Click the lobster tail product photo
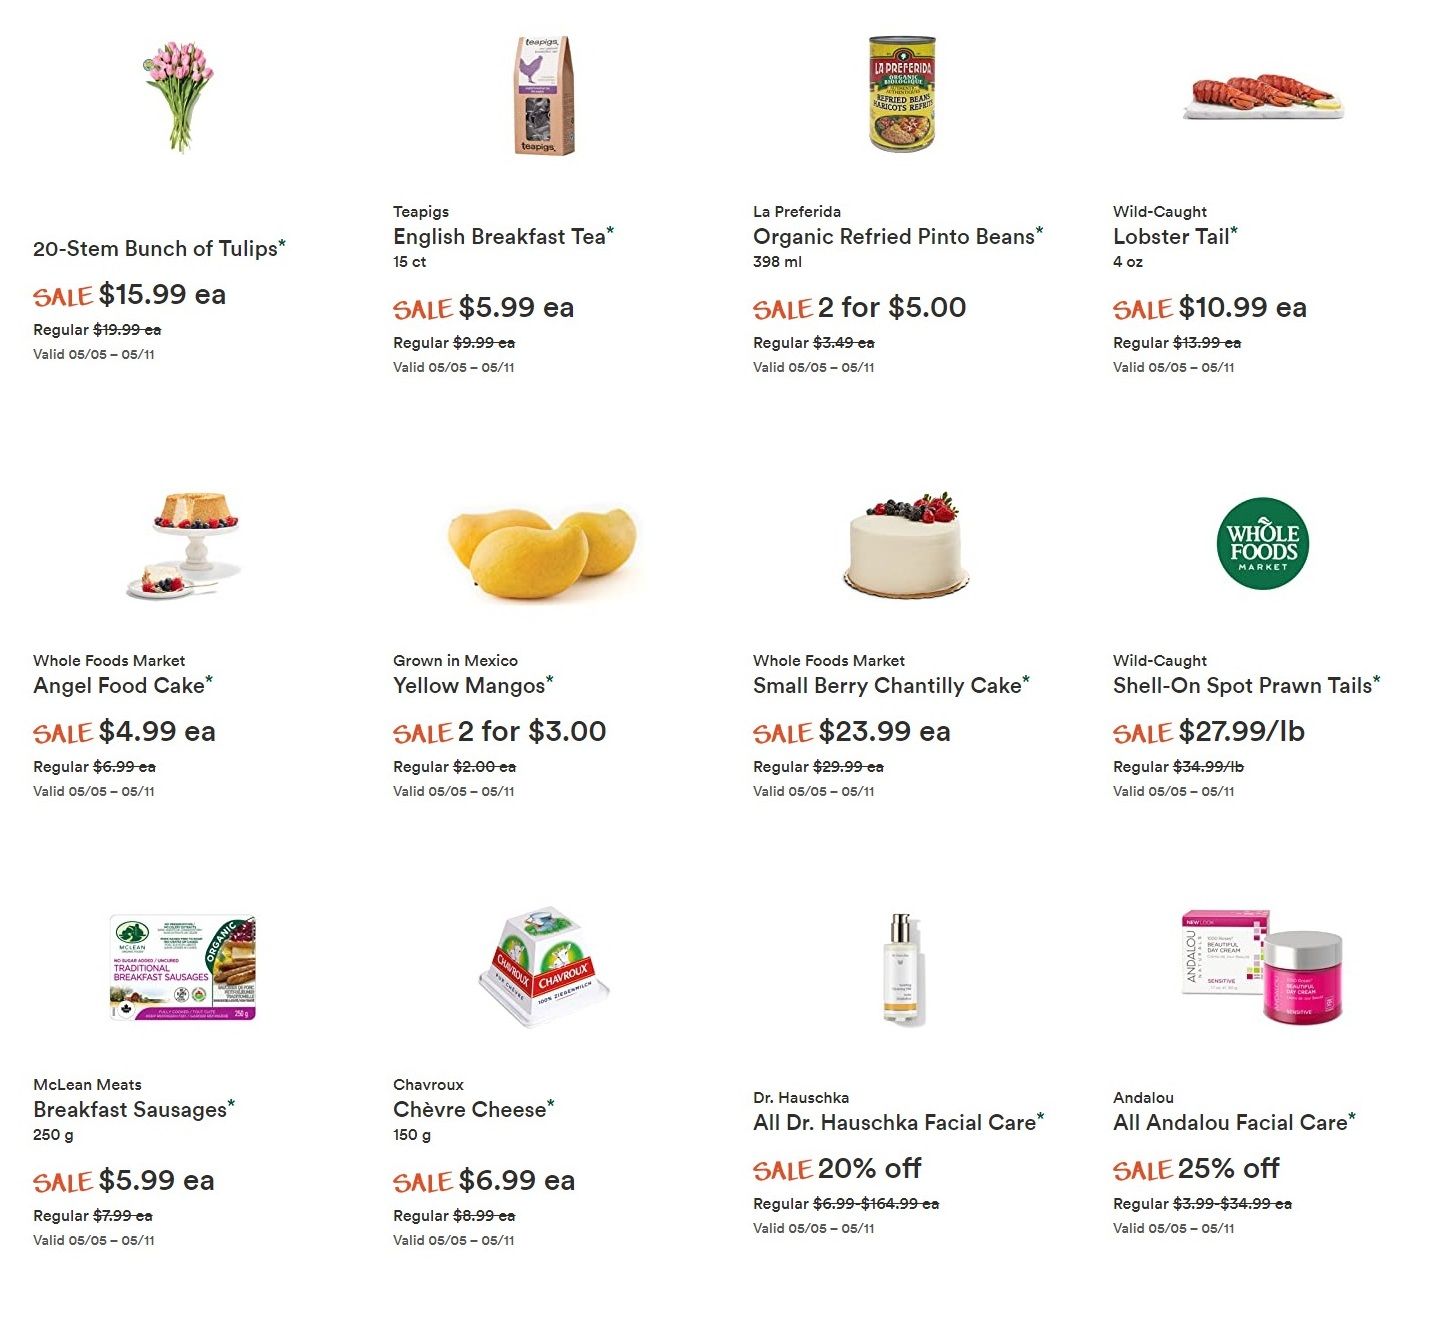This screenshot has width=1446, height=1326. pos(1264,95)
